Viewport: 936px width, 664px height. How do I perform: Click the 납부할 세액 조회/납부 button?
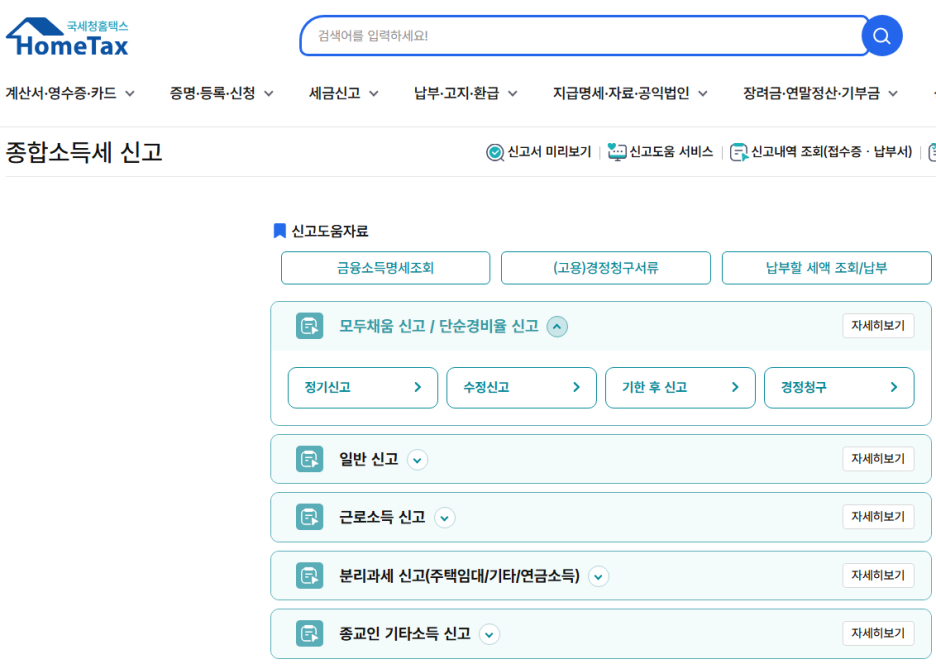(x=826, y=268)
